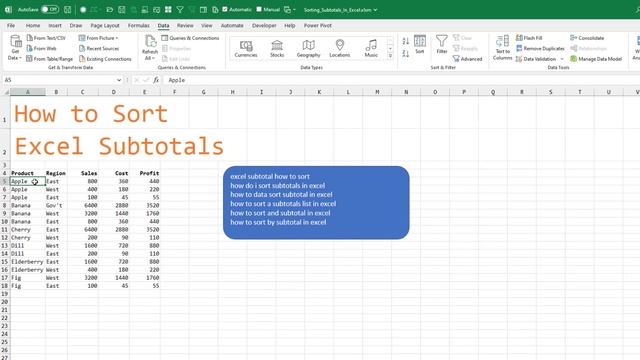The image size is (640, 360).
Task: Click the Profit header cell
Action: point(145,173)
